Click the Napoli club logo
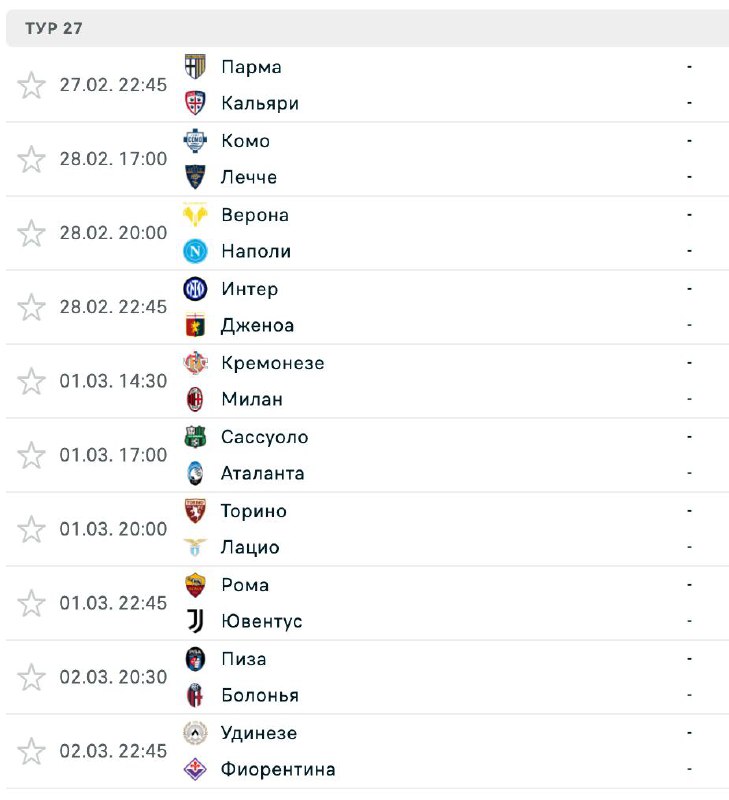Viewport: 729px width, 800px height. pos(195,251)
